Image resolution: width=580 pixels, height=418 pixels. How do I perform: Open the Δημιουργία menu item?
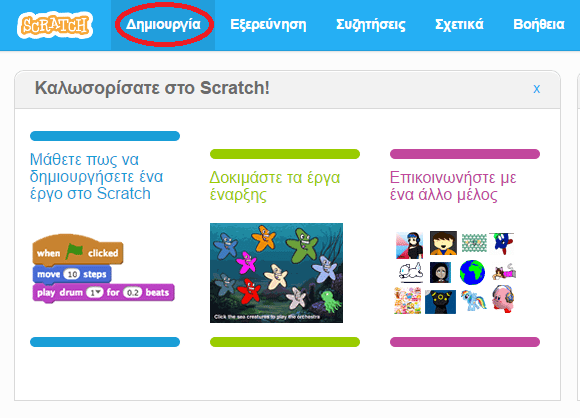[x=163, y=24]
